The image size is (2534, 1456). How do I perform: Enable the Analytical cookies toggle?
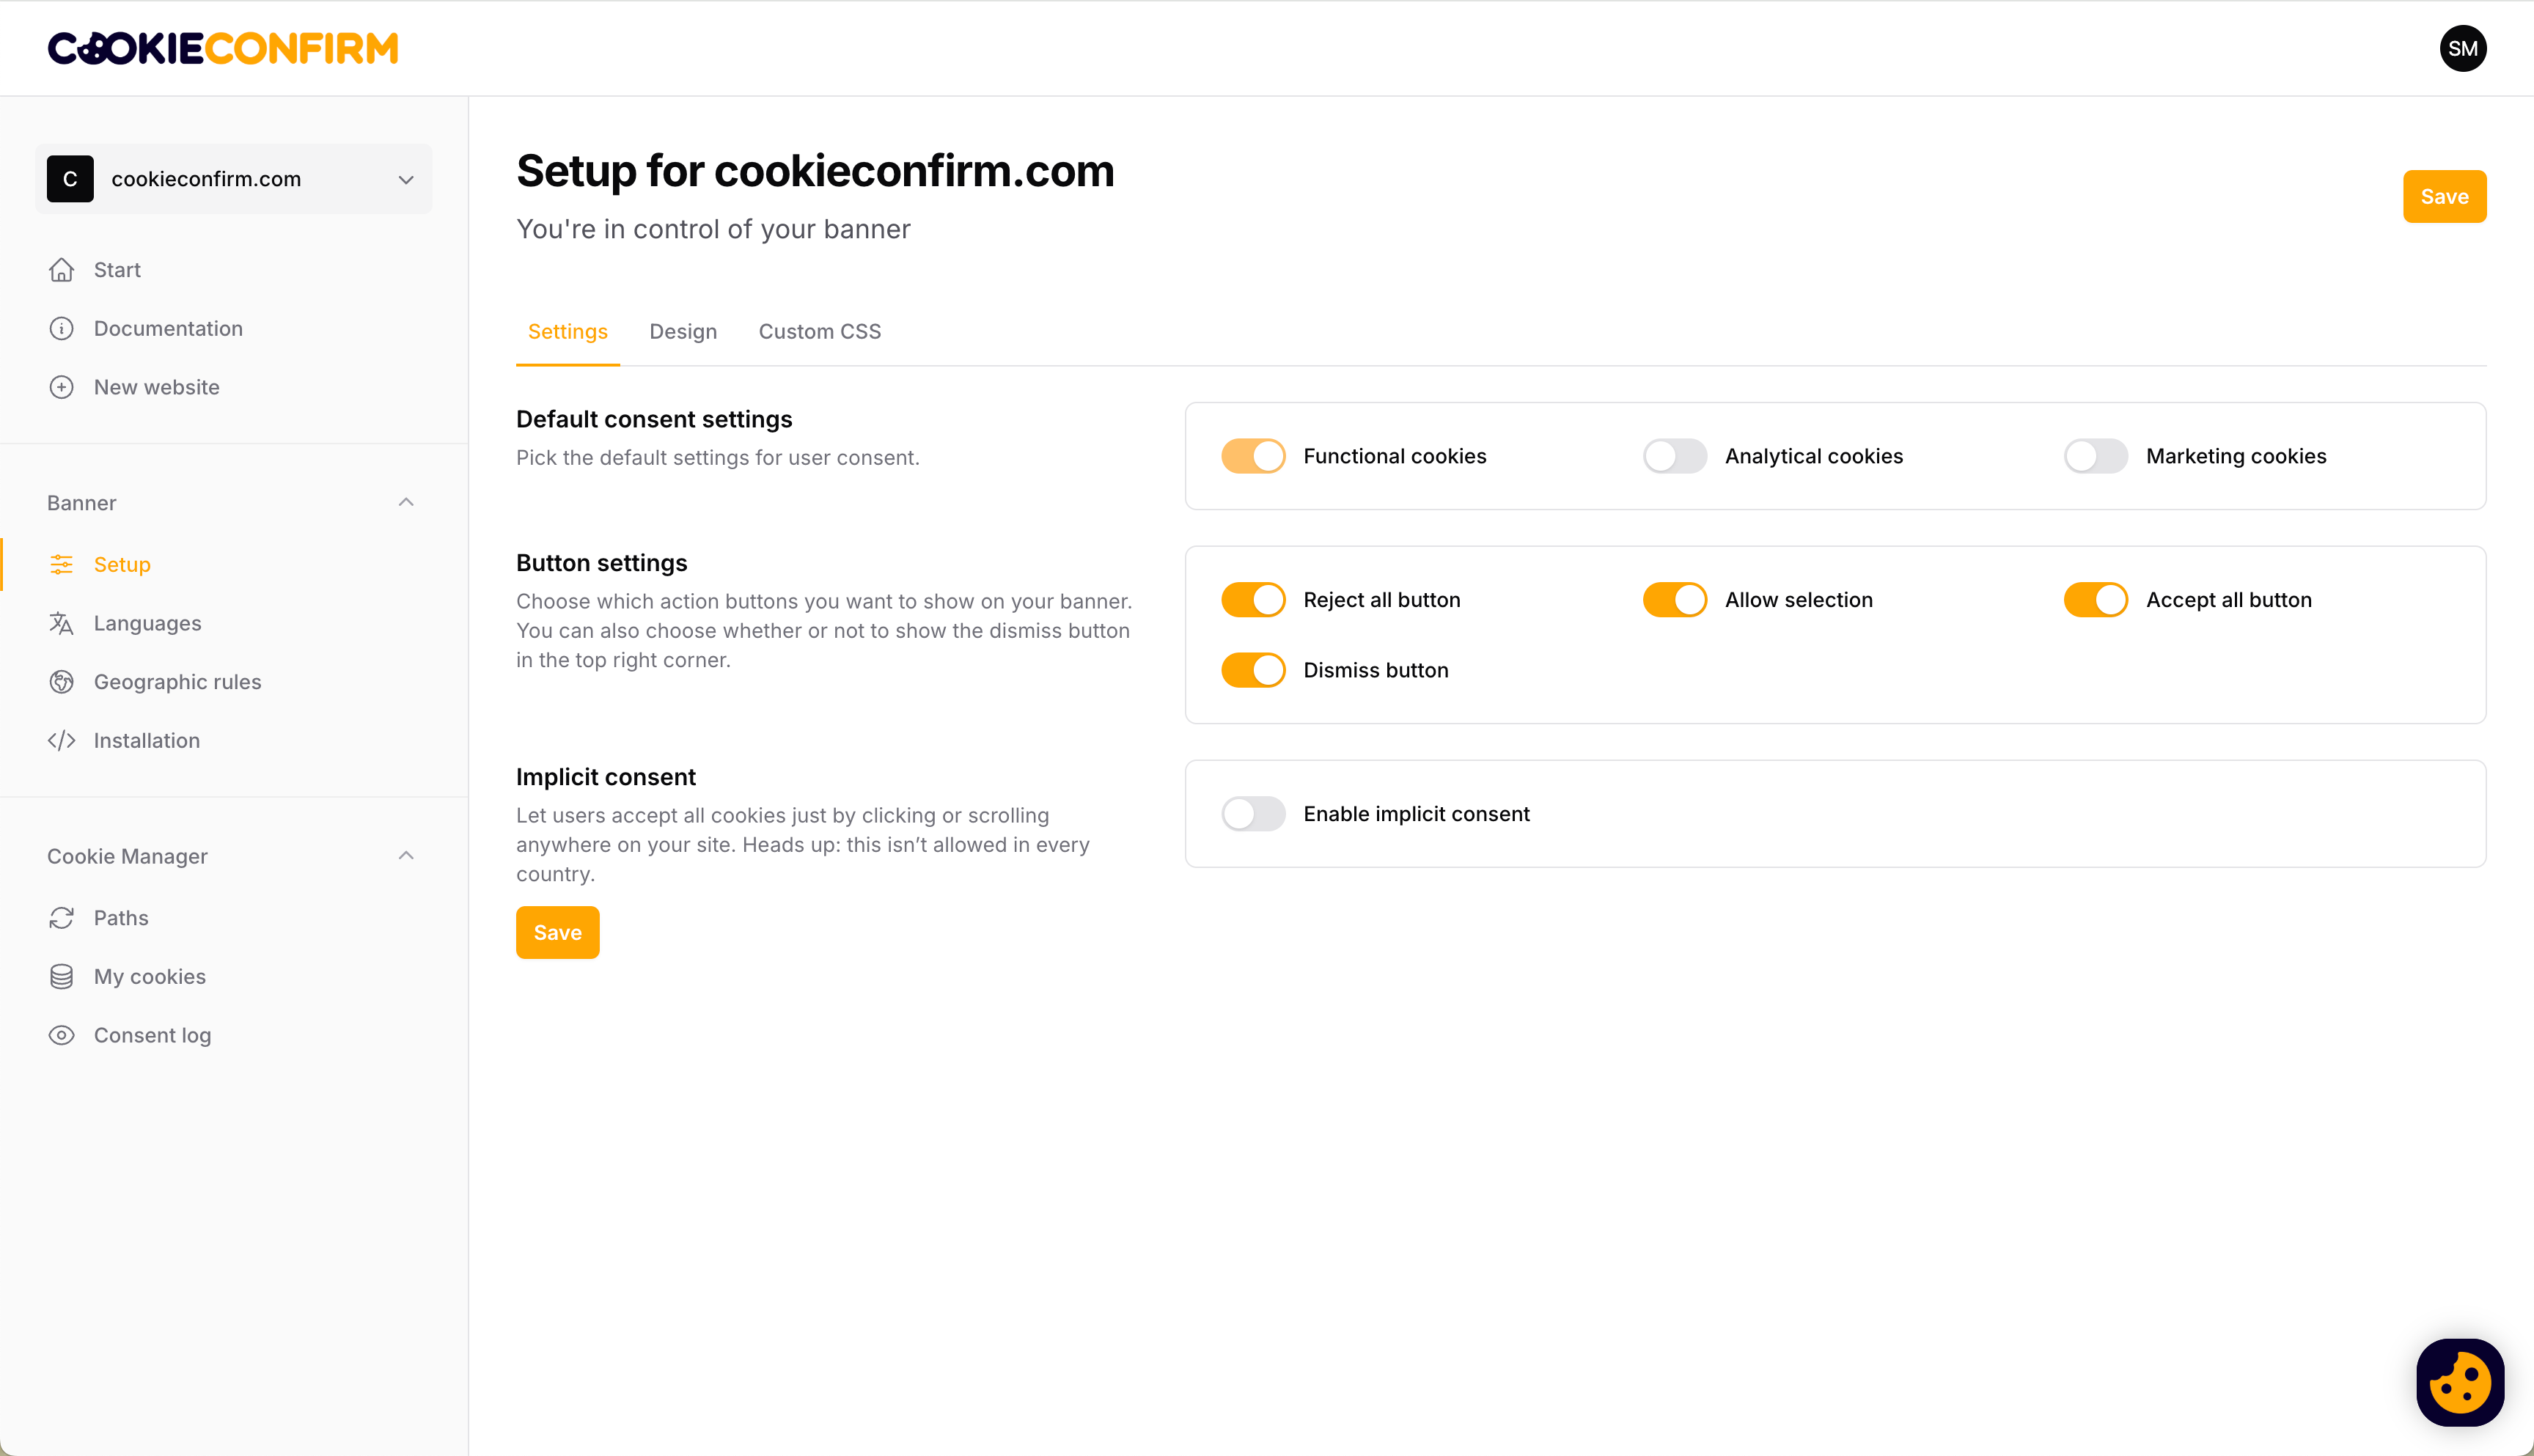click(x=1674, y=456)
